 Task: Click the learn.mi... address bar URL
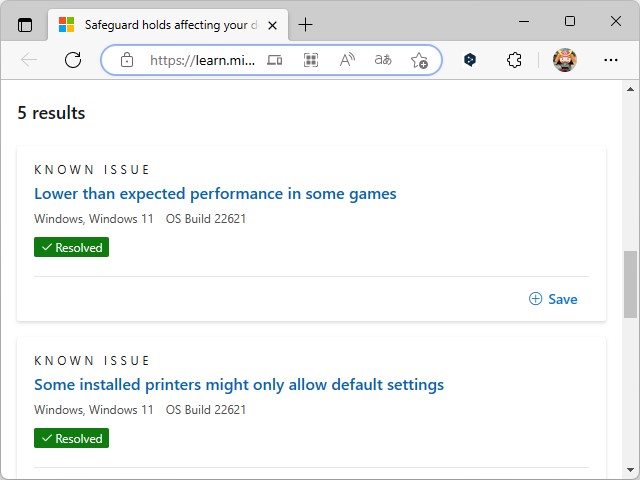[x=202, y=60]
